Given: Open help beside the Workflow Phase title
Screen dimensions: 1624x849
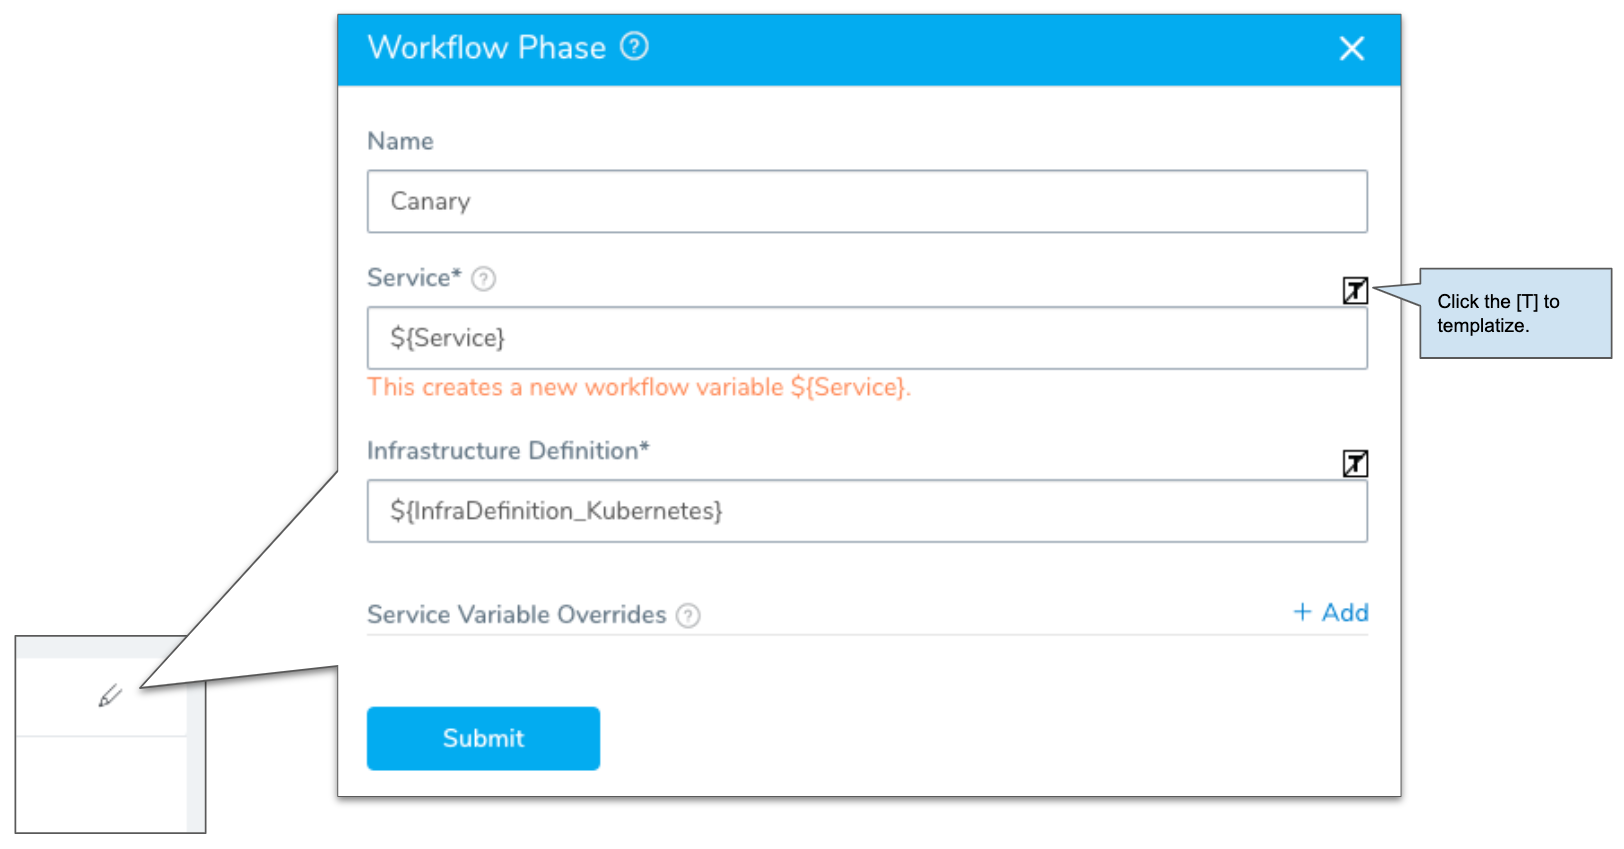Looking at the screenshot, I should 634,46.
